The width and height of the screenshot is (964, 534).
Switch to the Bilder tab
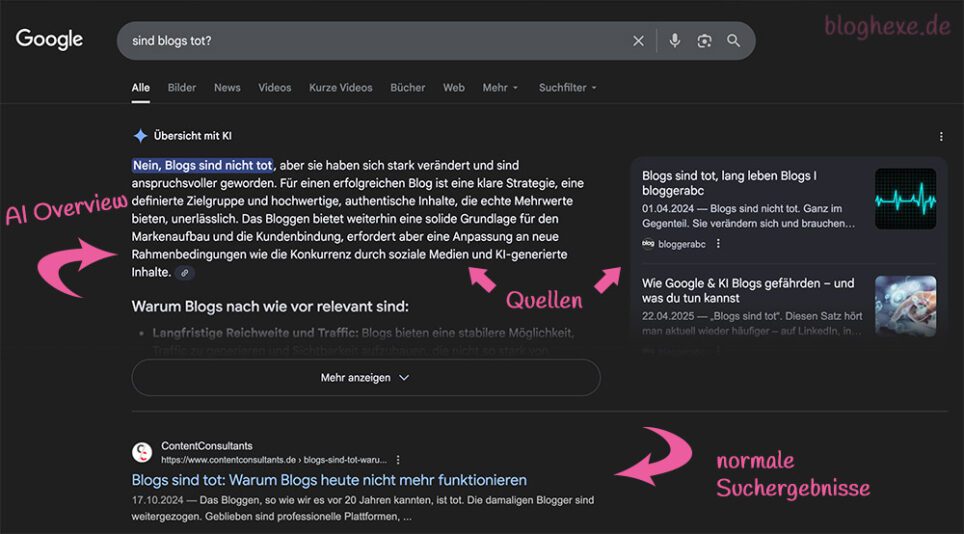[x=182, y=88]
